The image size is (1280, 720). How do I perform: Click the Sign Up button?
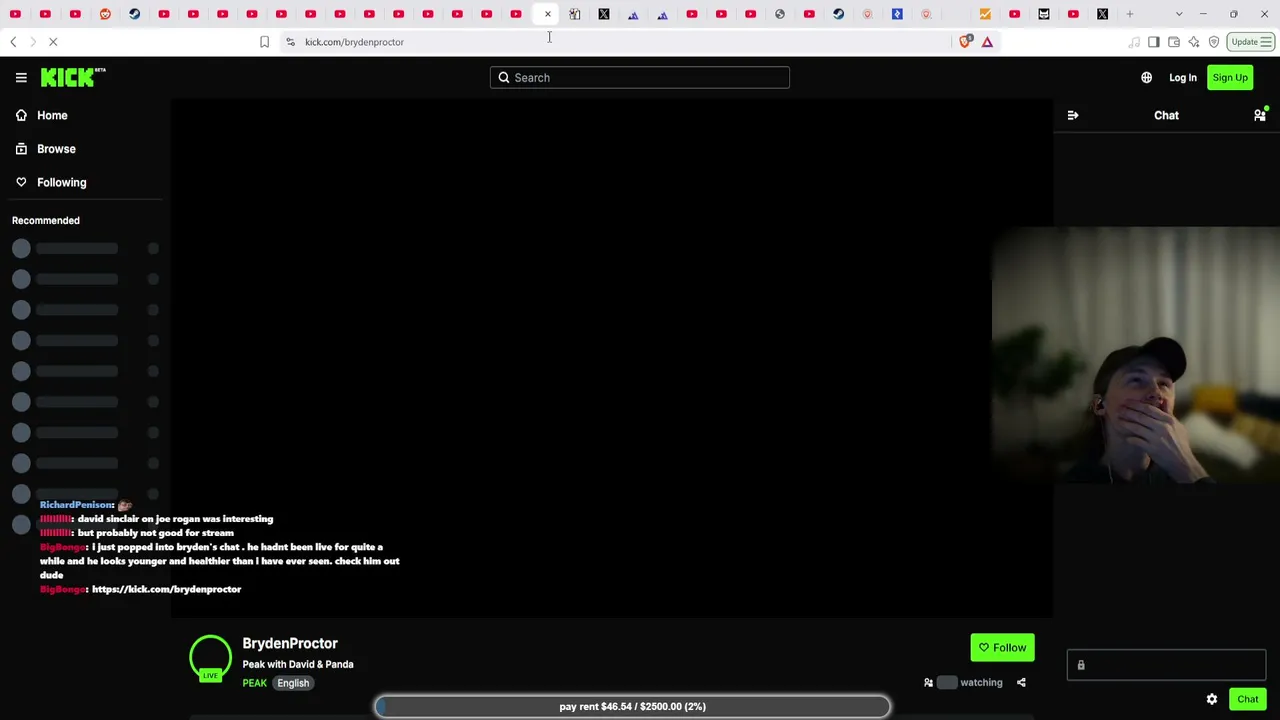tap(1230, 78)
